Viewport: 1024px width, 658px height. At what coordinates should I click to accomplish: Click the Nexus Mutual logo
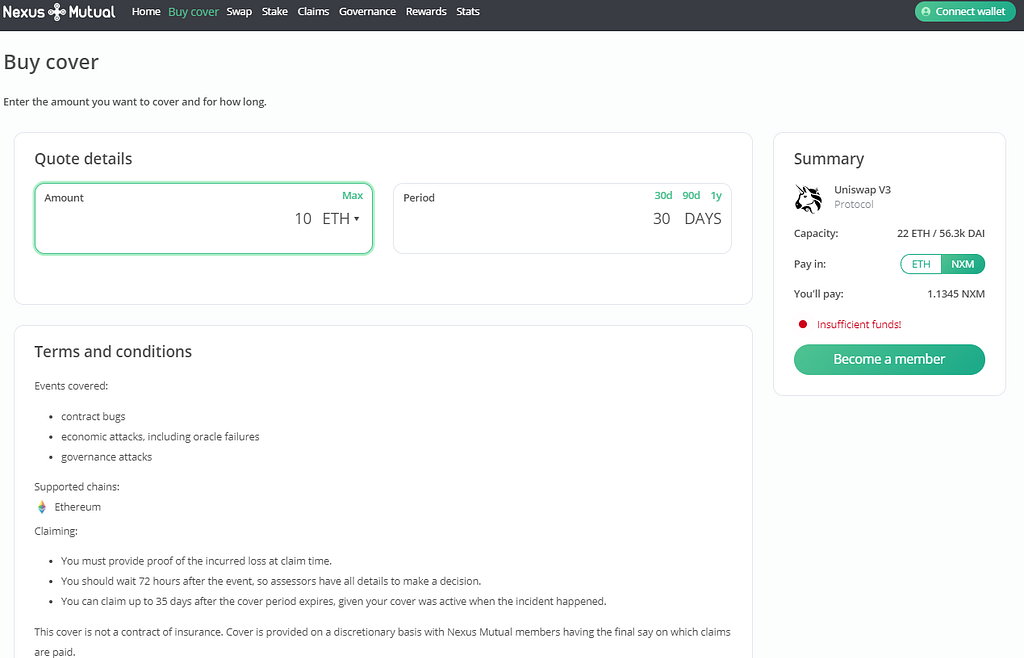point(59,12)
